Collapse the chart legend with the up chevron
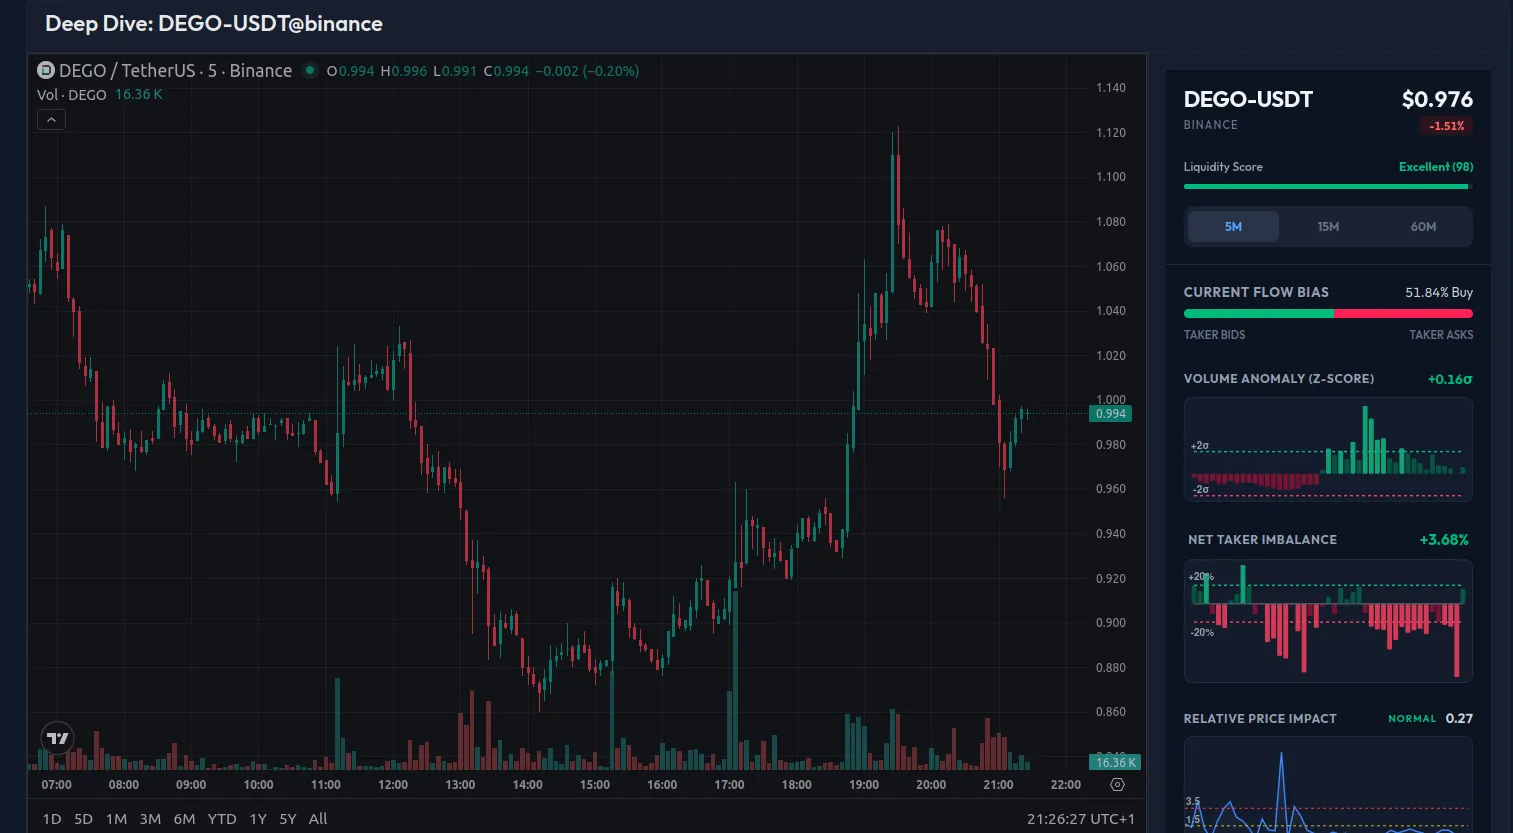This screenshot has height=833, width=1513. point(51,118)
